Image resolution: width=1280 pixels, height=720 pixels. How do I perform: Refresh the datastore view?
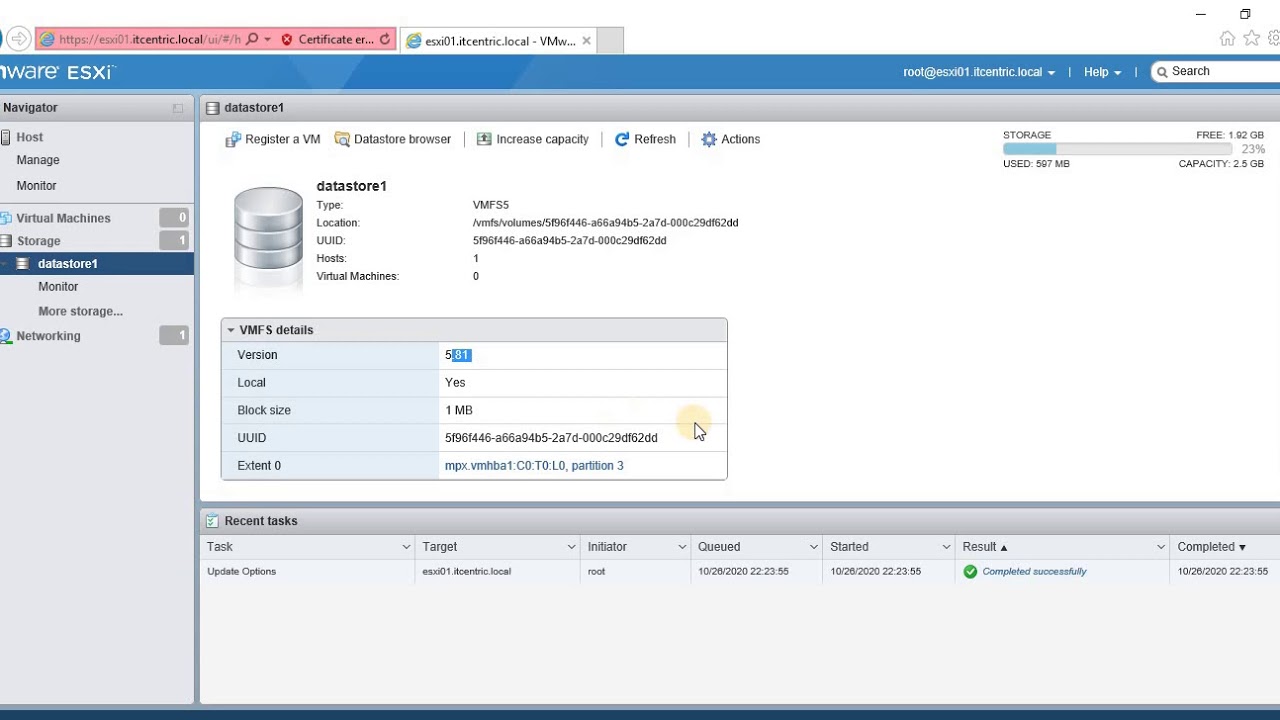click(x=645, y=140)
